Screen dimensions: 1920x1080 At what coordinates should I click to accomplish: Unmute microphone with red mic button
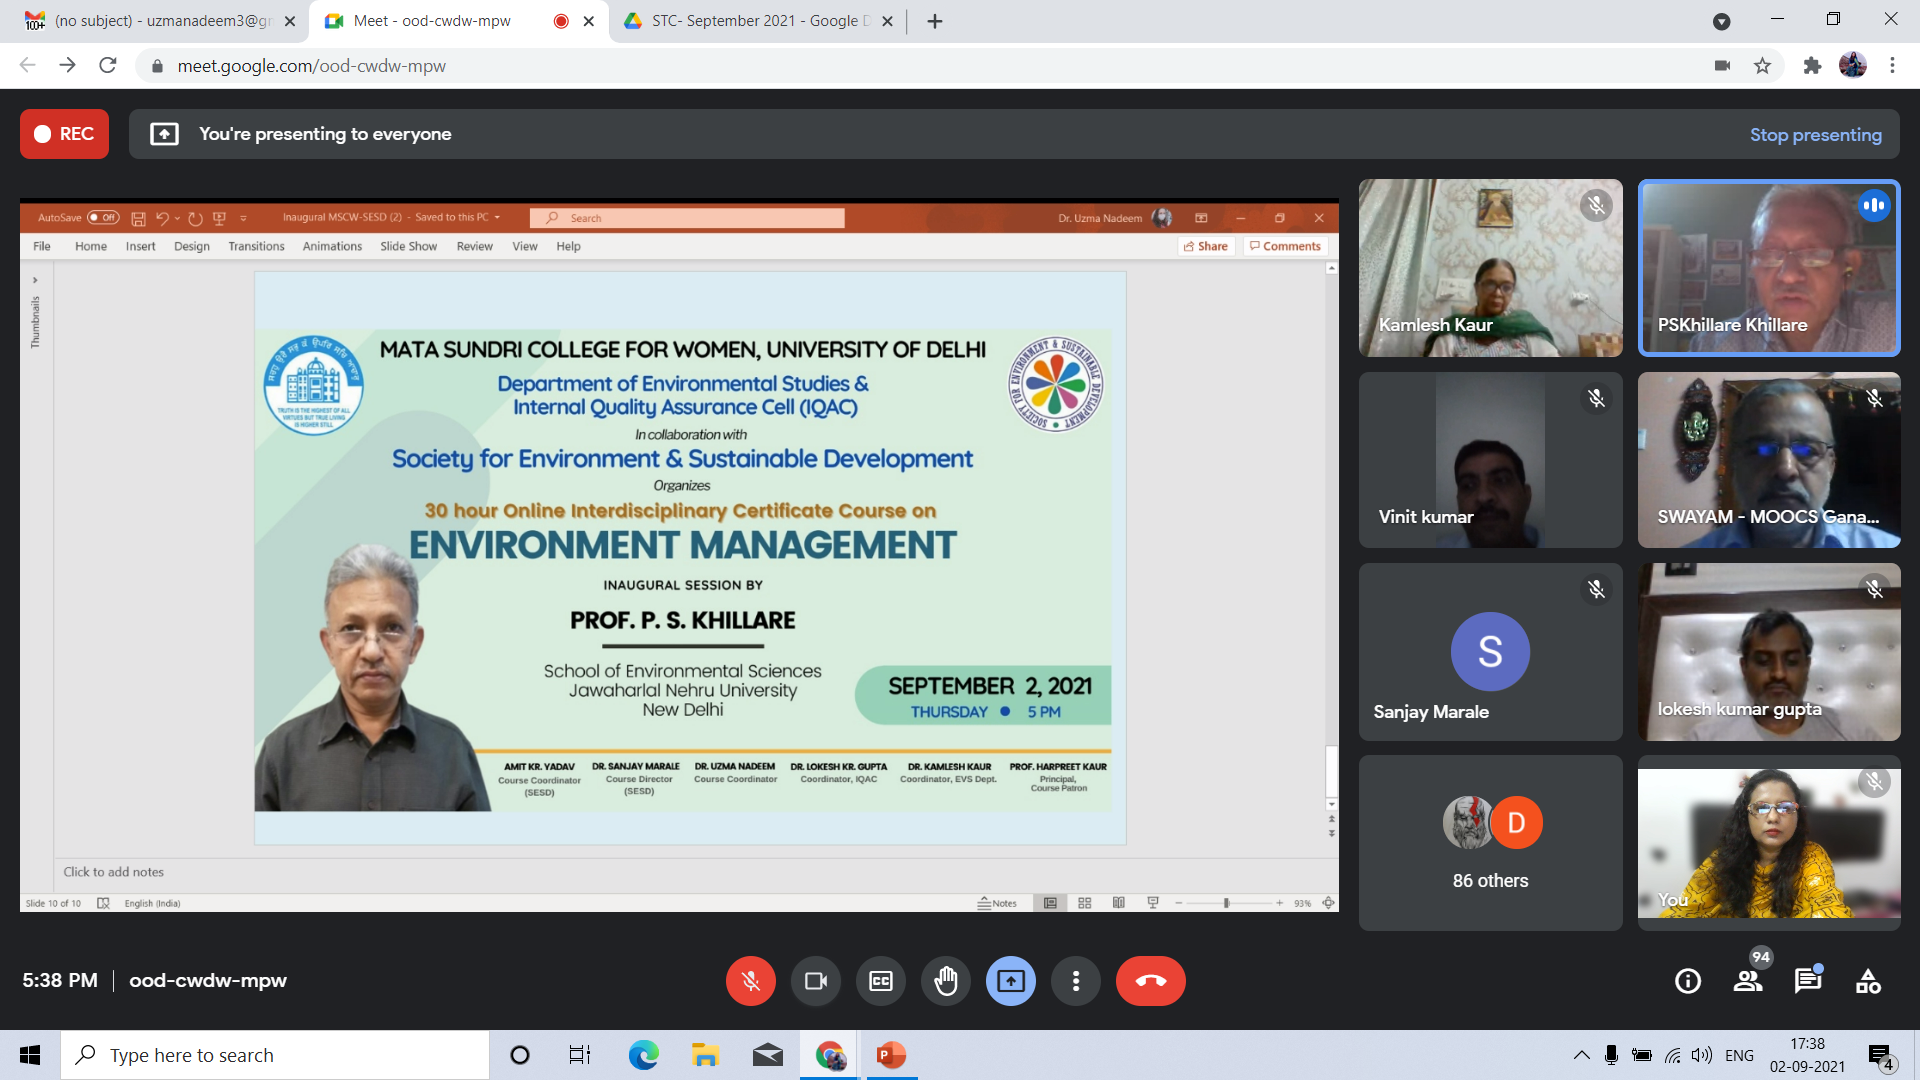[750, 981]
